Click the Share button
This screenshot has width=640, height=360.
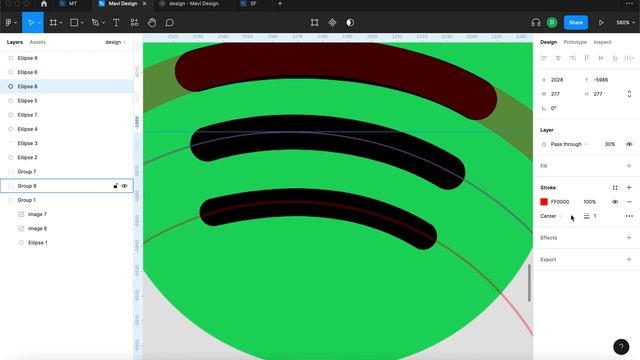(576, 23)
